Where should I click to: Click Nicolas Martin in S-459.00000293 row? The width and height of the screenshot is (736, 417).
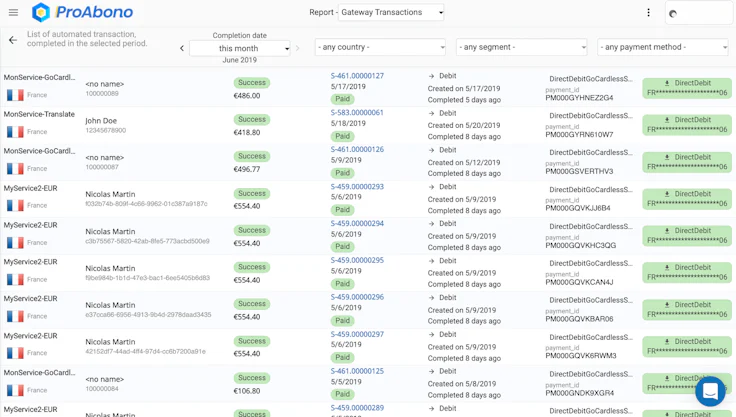[110, 194]
